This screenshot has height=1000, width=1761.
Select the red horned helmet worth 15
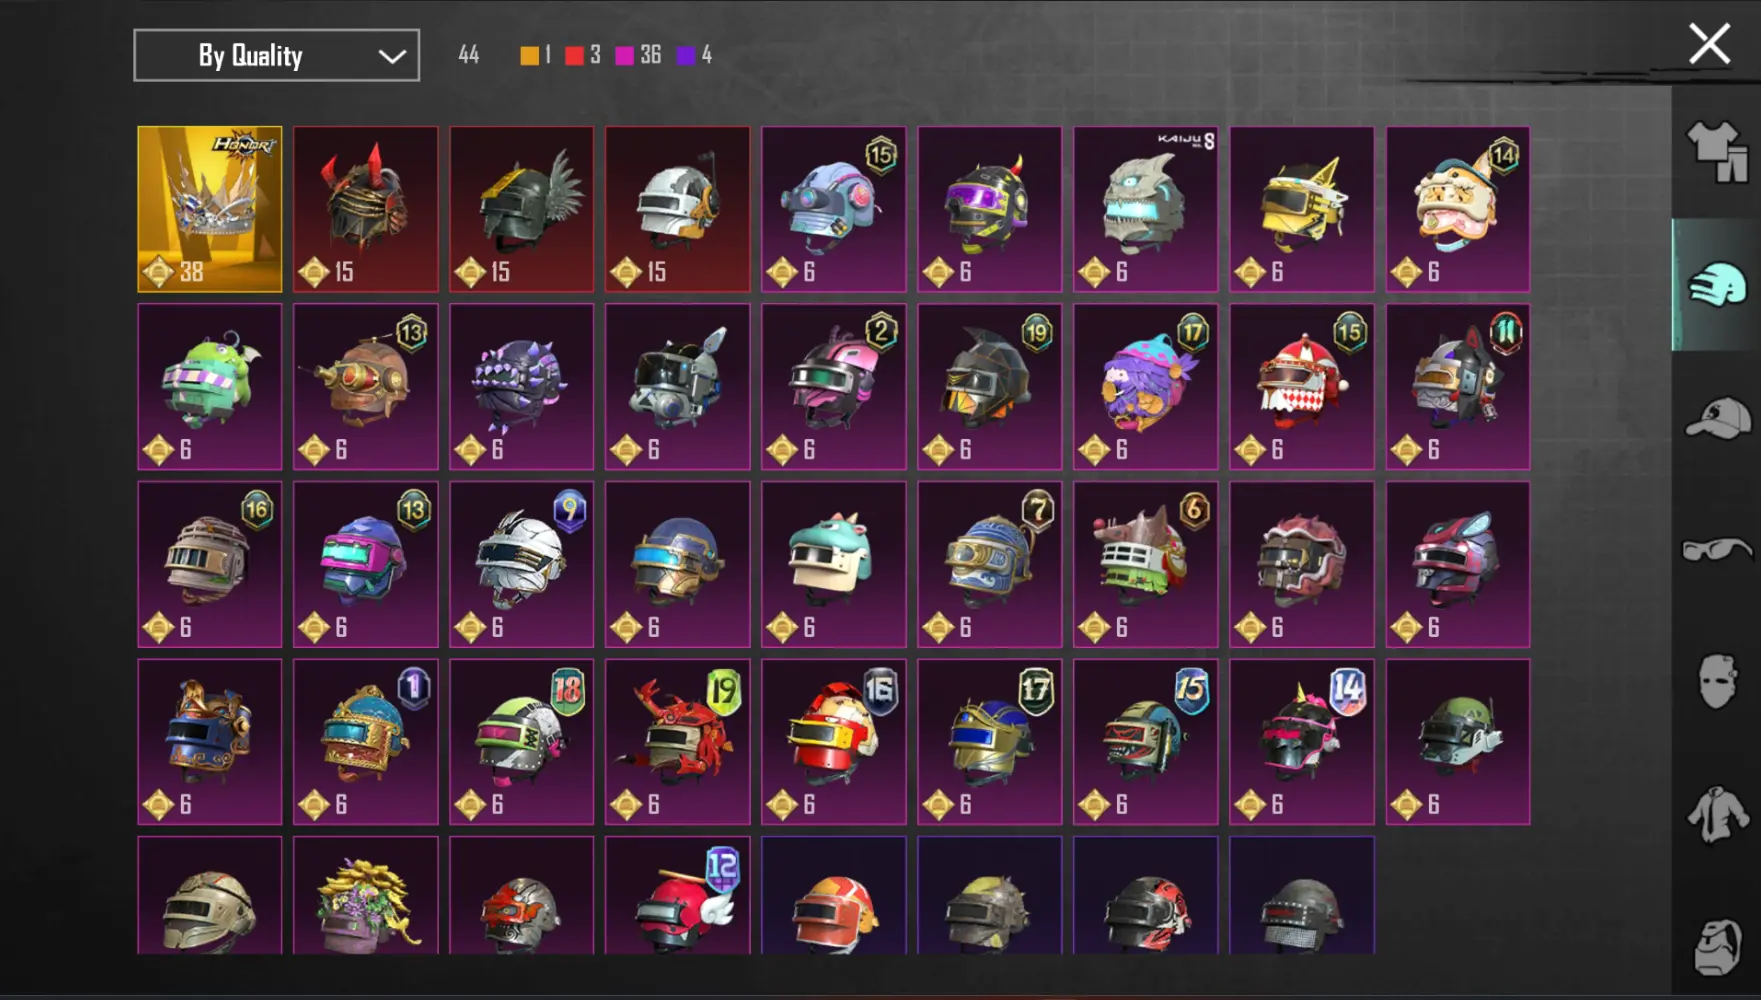tap(366, 209)
